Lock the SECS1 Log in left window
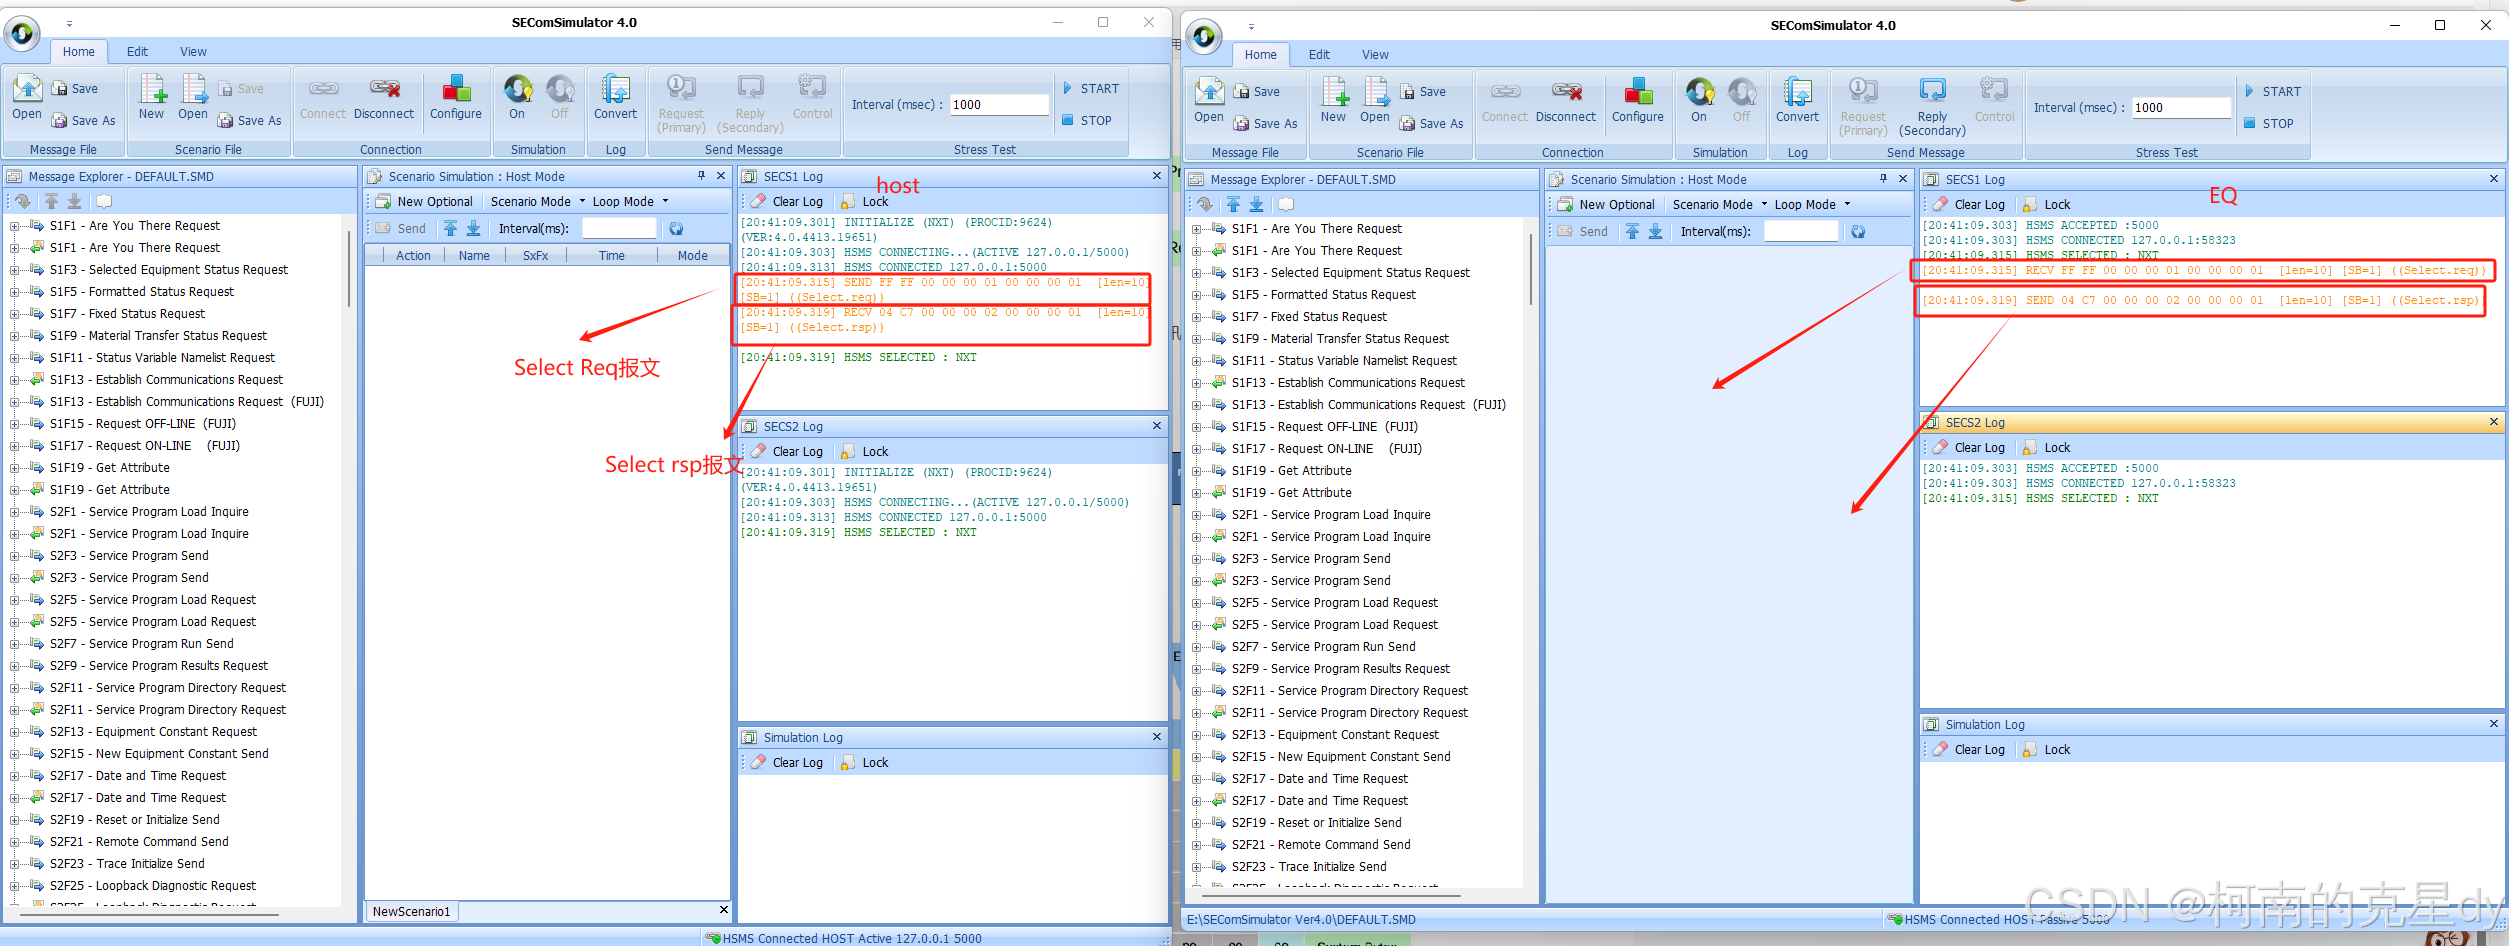Image resolution: width=2509 pixels, height=946 pixels. click(865, 201)
